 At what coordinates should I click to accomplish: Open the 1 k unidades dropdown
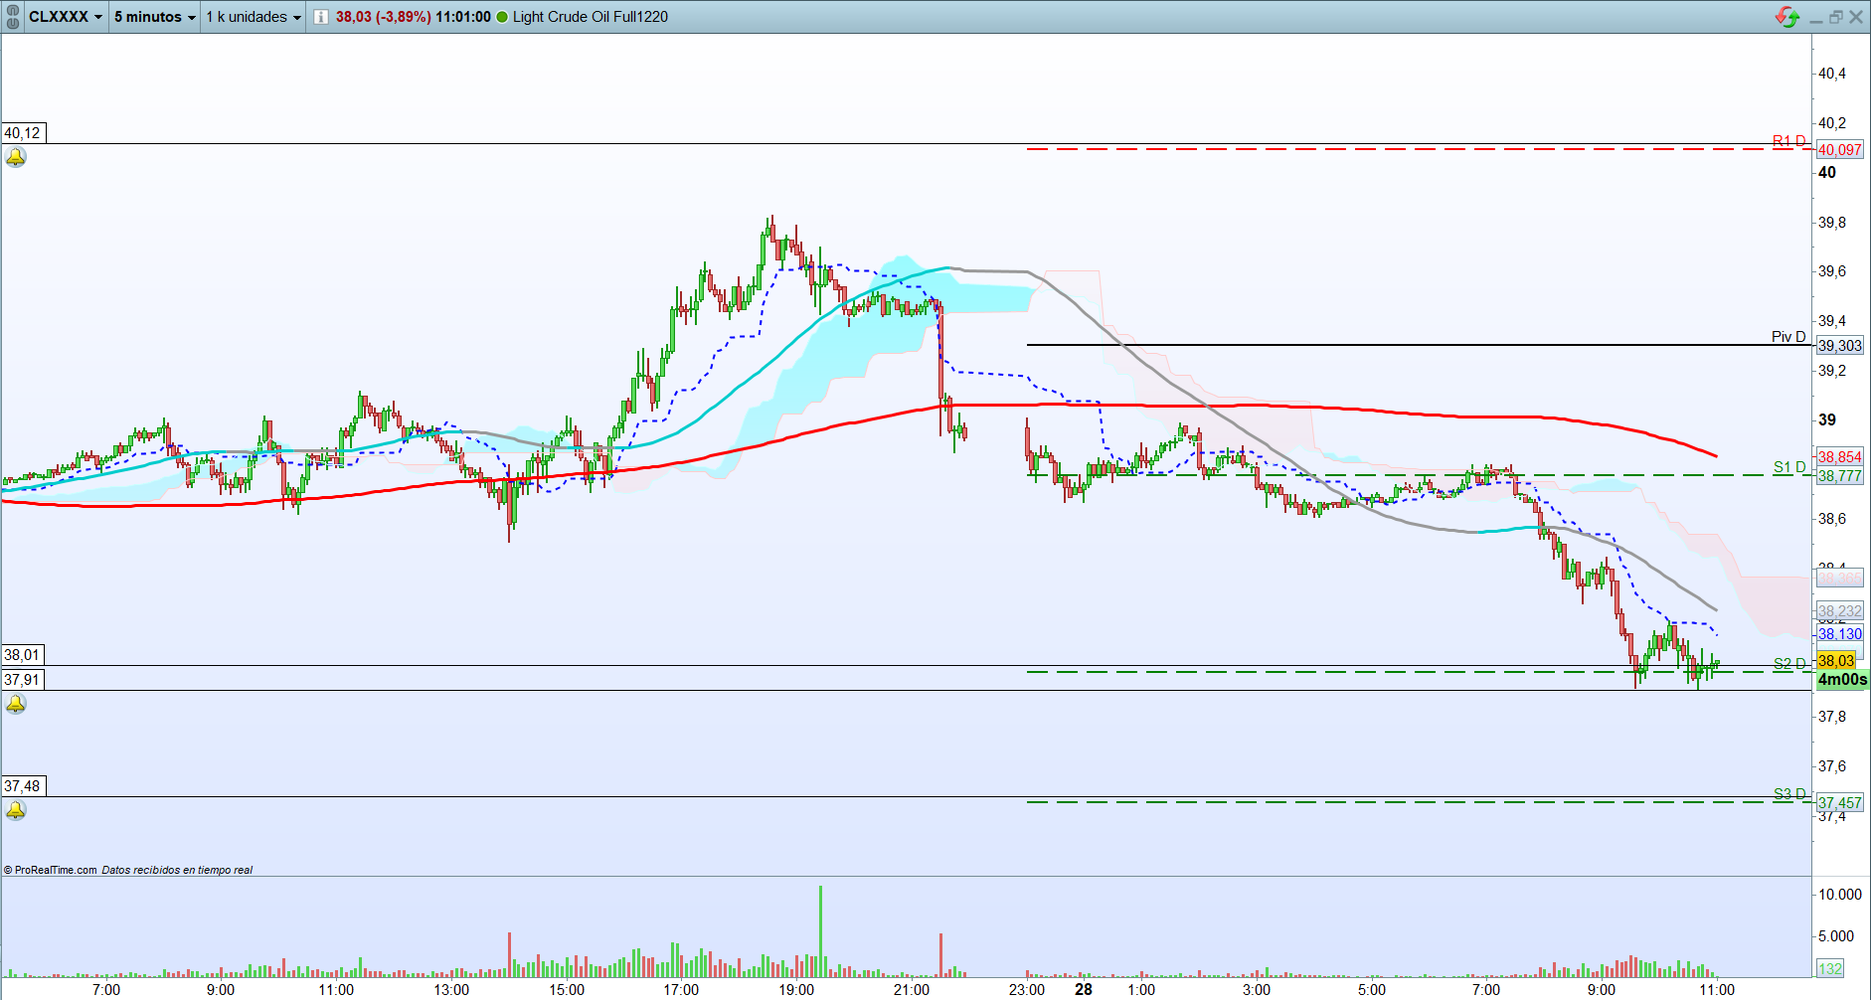pos(253,17)
